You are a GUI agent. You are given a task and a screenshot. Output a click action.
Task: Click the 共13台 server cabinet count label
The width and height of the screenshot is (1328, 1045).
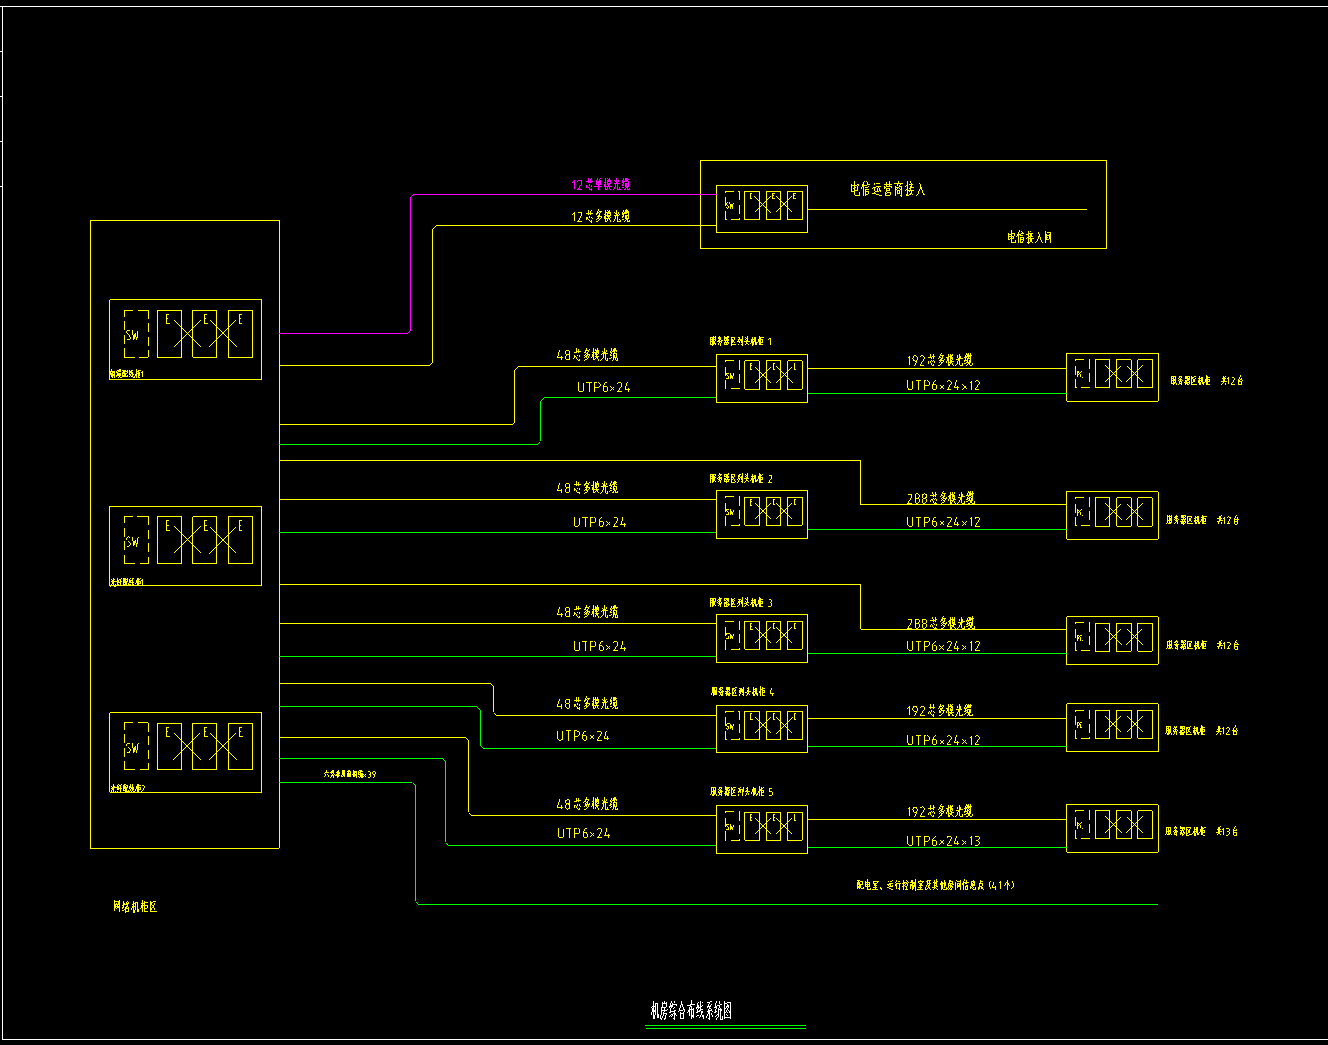click(x=1227, y=831)
